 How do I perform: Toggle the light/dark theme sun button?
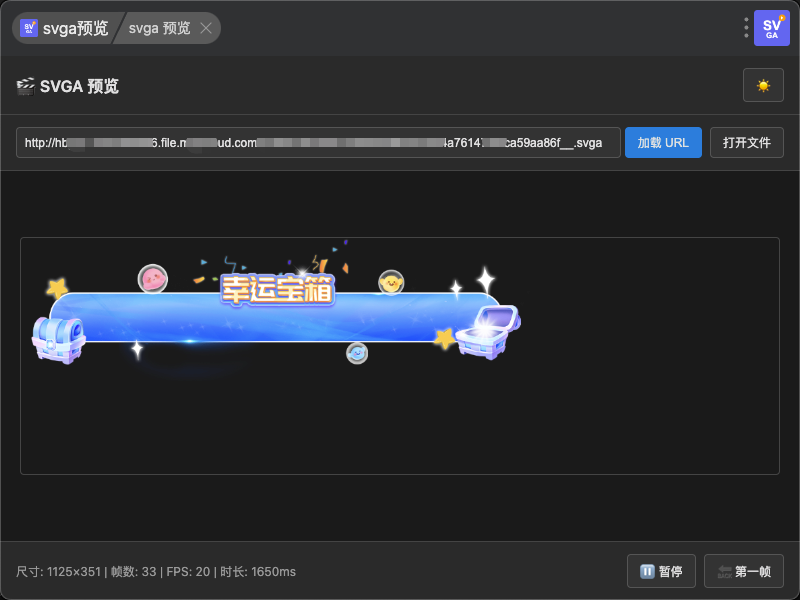(763, 86)
